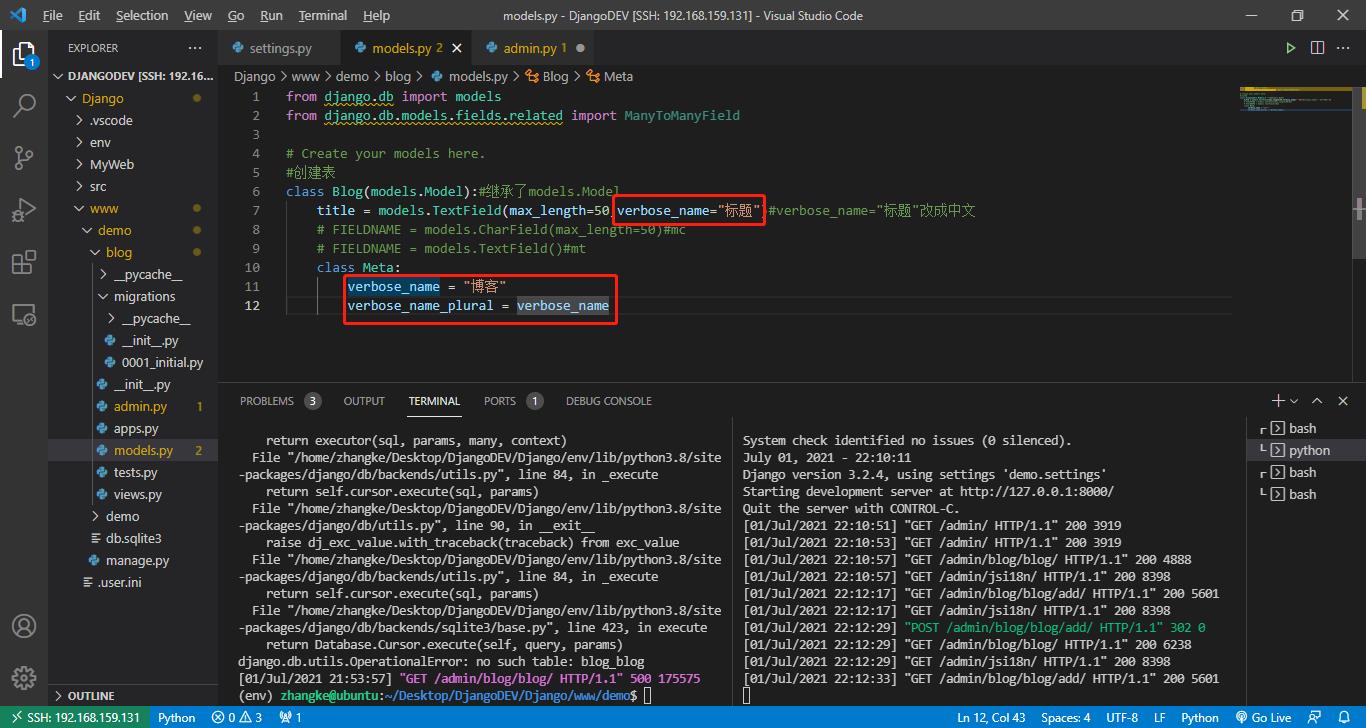Click SSH remote indicator in status bar
Viewport: 1366px width, 728px height.
pyautogui.click(x=74, y=717)
